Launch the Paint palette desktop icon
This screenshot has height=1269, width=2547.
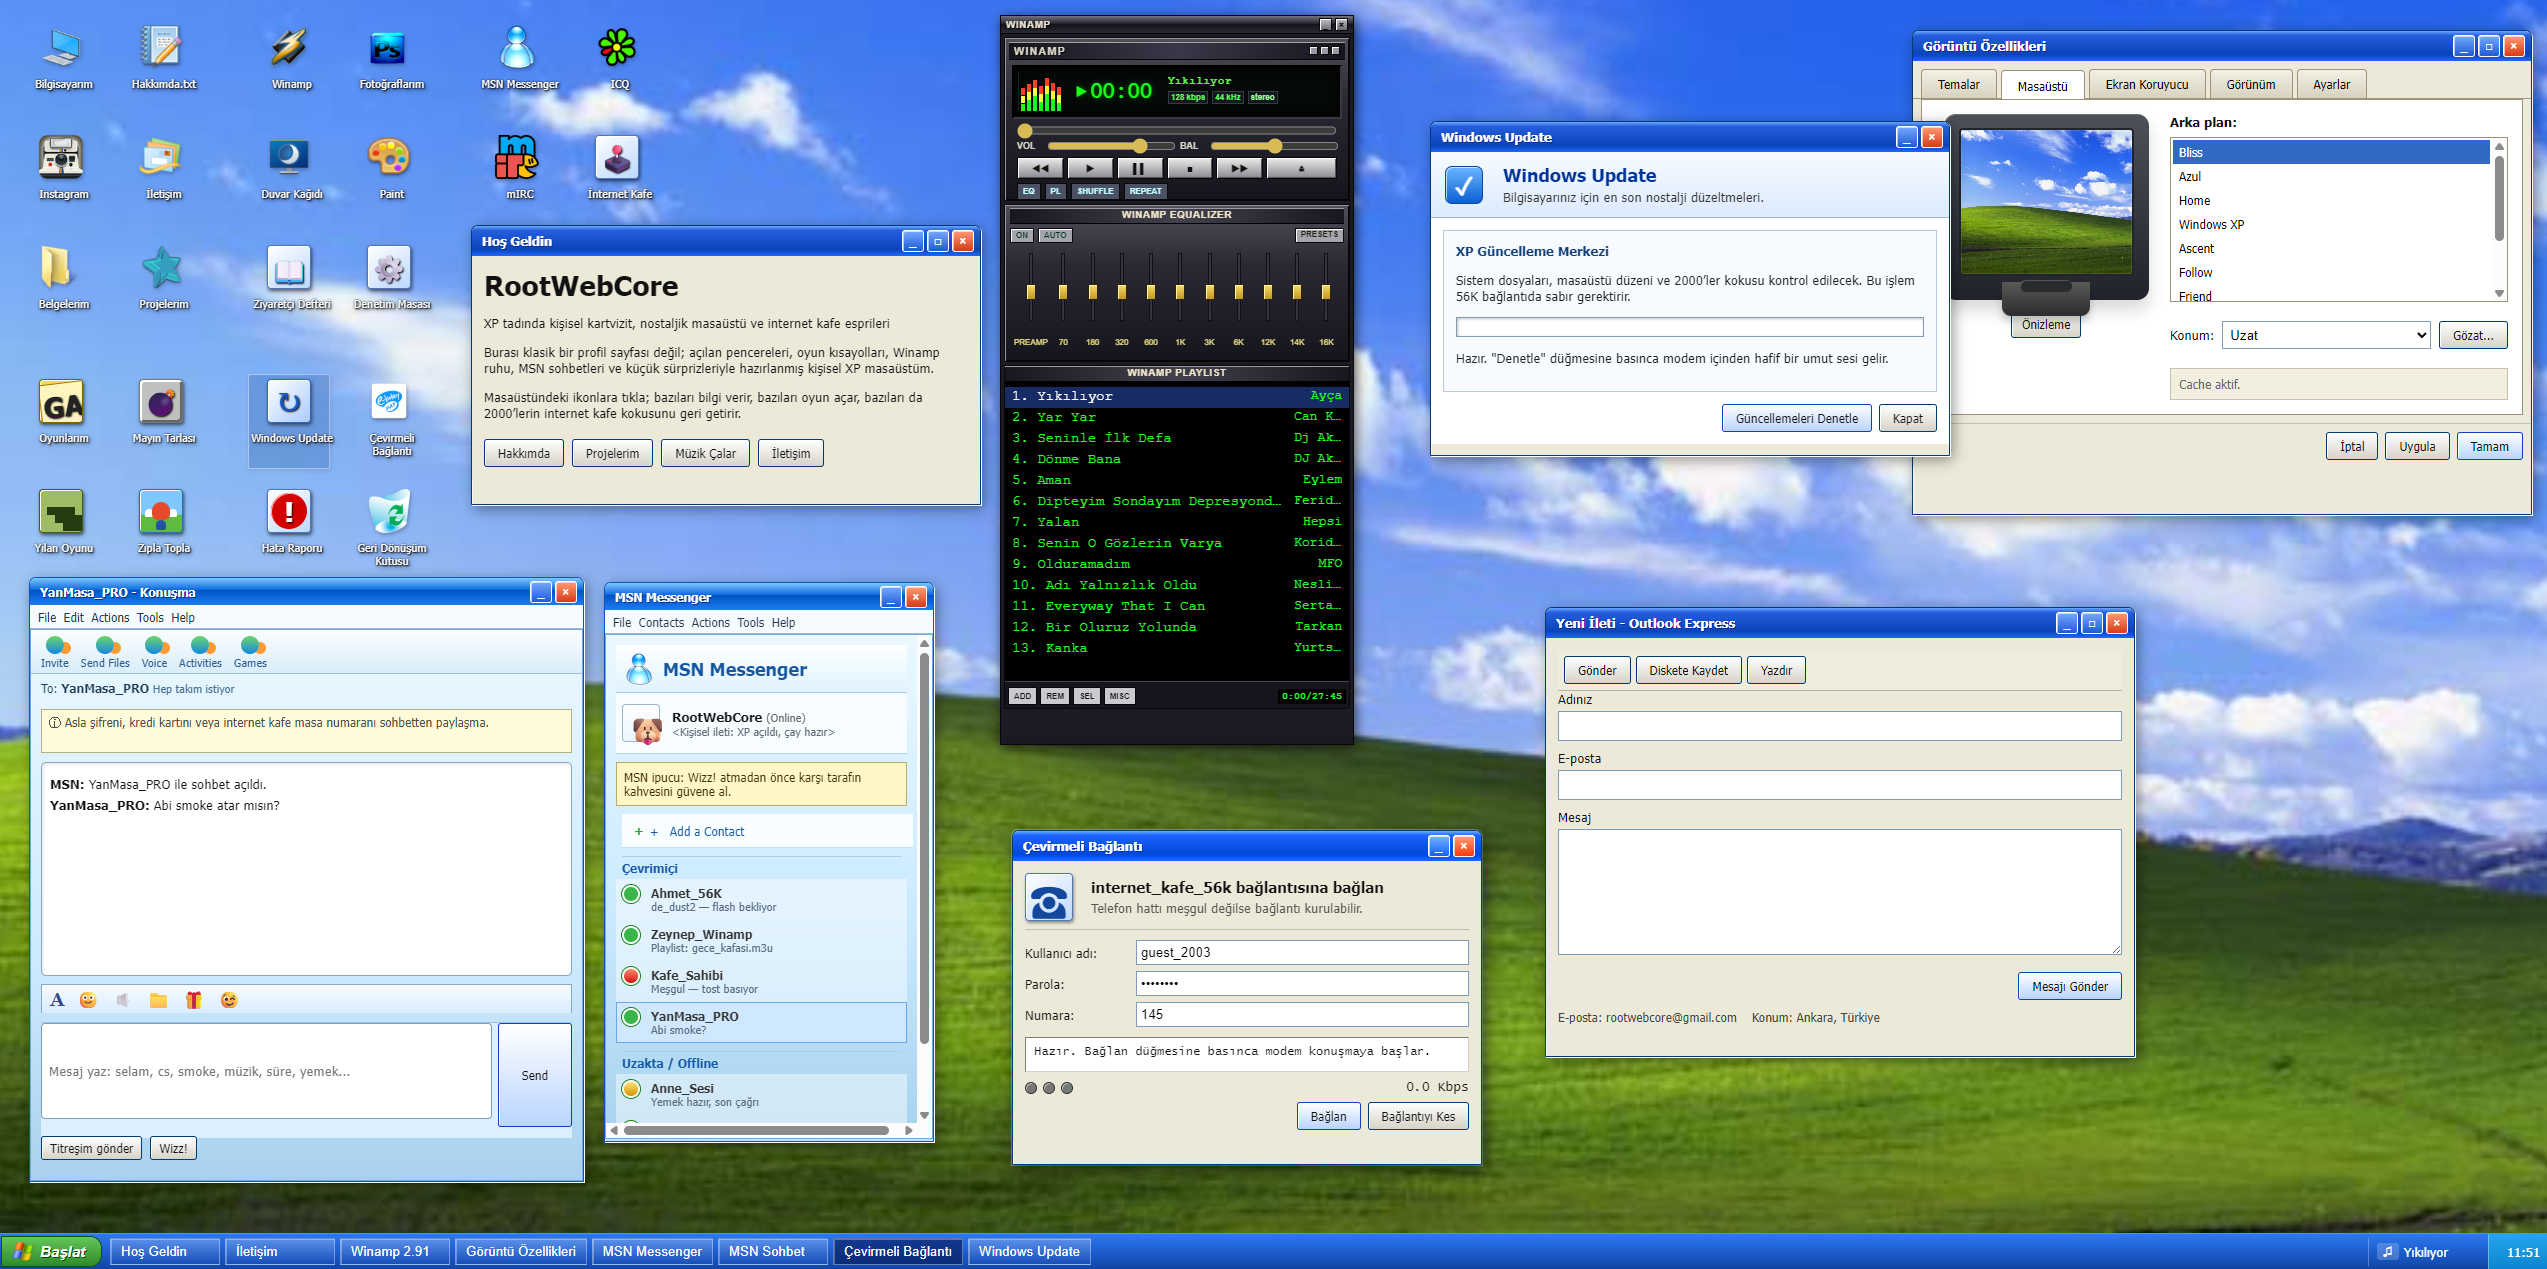391,168
